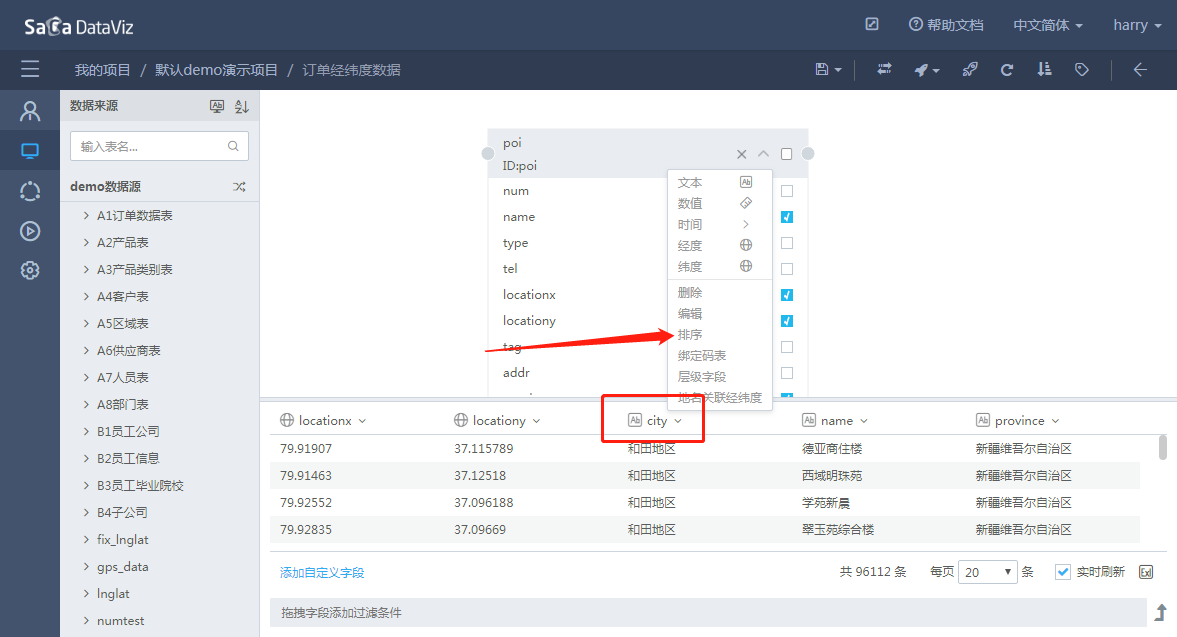Expand the A1订单数据表 tree node
Viewport: 1177px width, 637px height.
tap(87, 215)
